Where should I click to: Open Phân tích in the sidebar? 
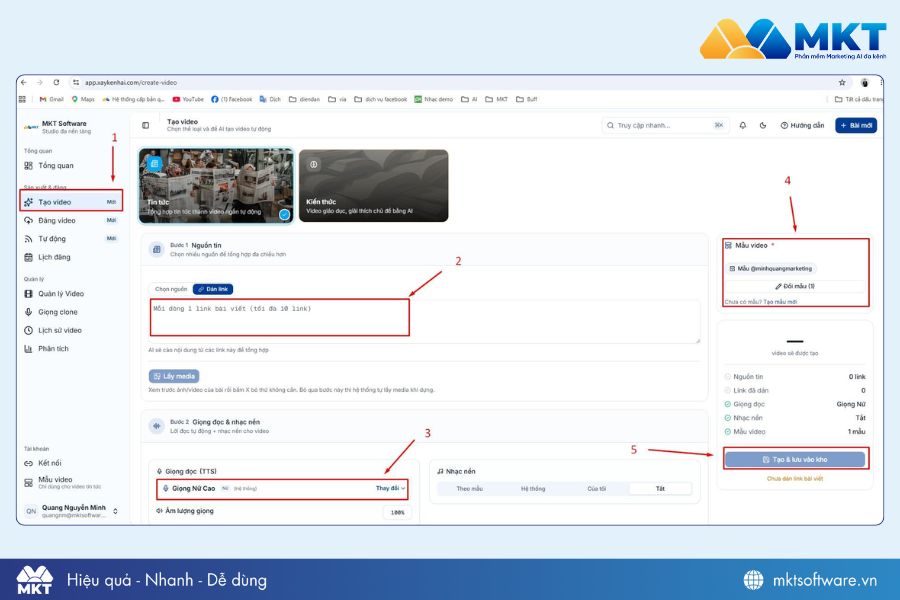click(x=71, y=349)
